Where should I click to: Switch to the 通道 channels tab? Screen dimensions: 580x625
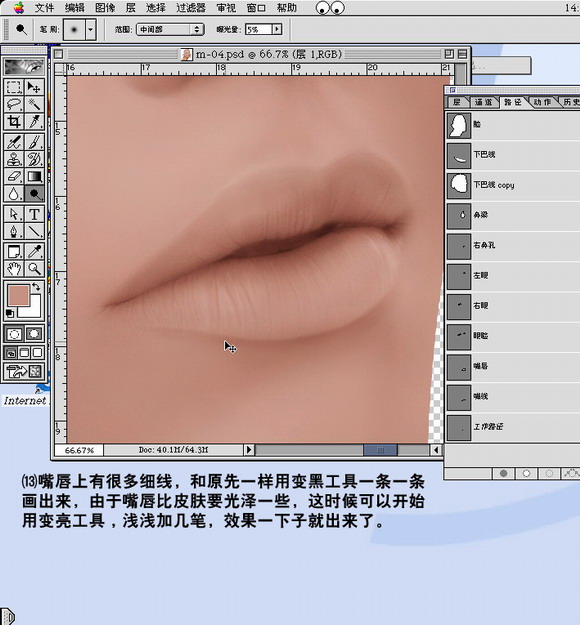coord(483,102)
